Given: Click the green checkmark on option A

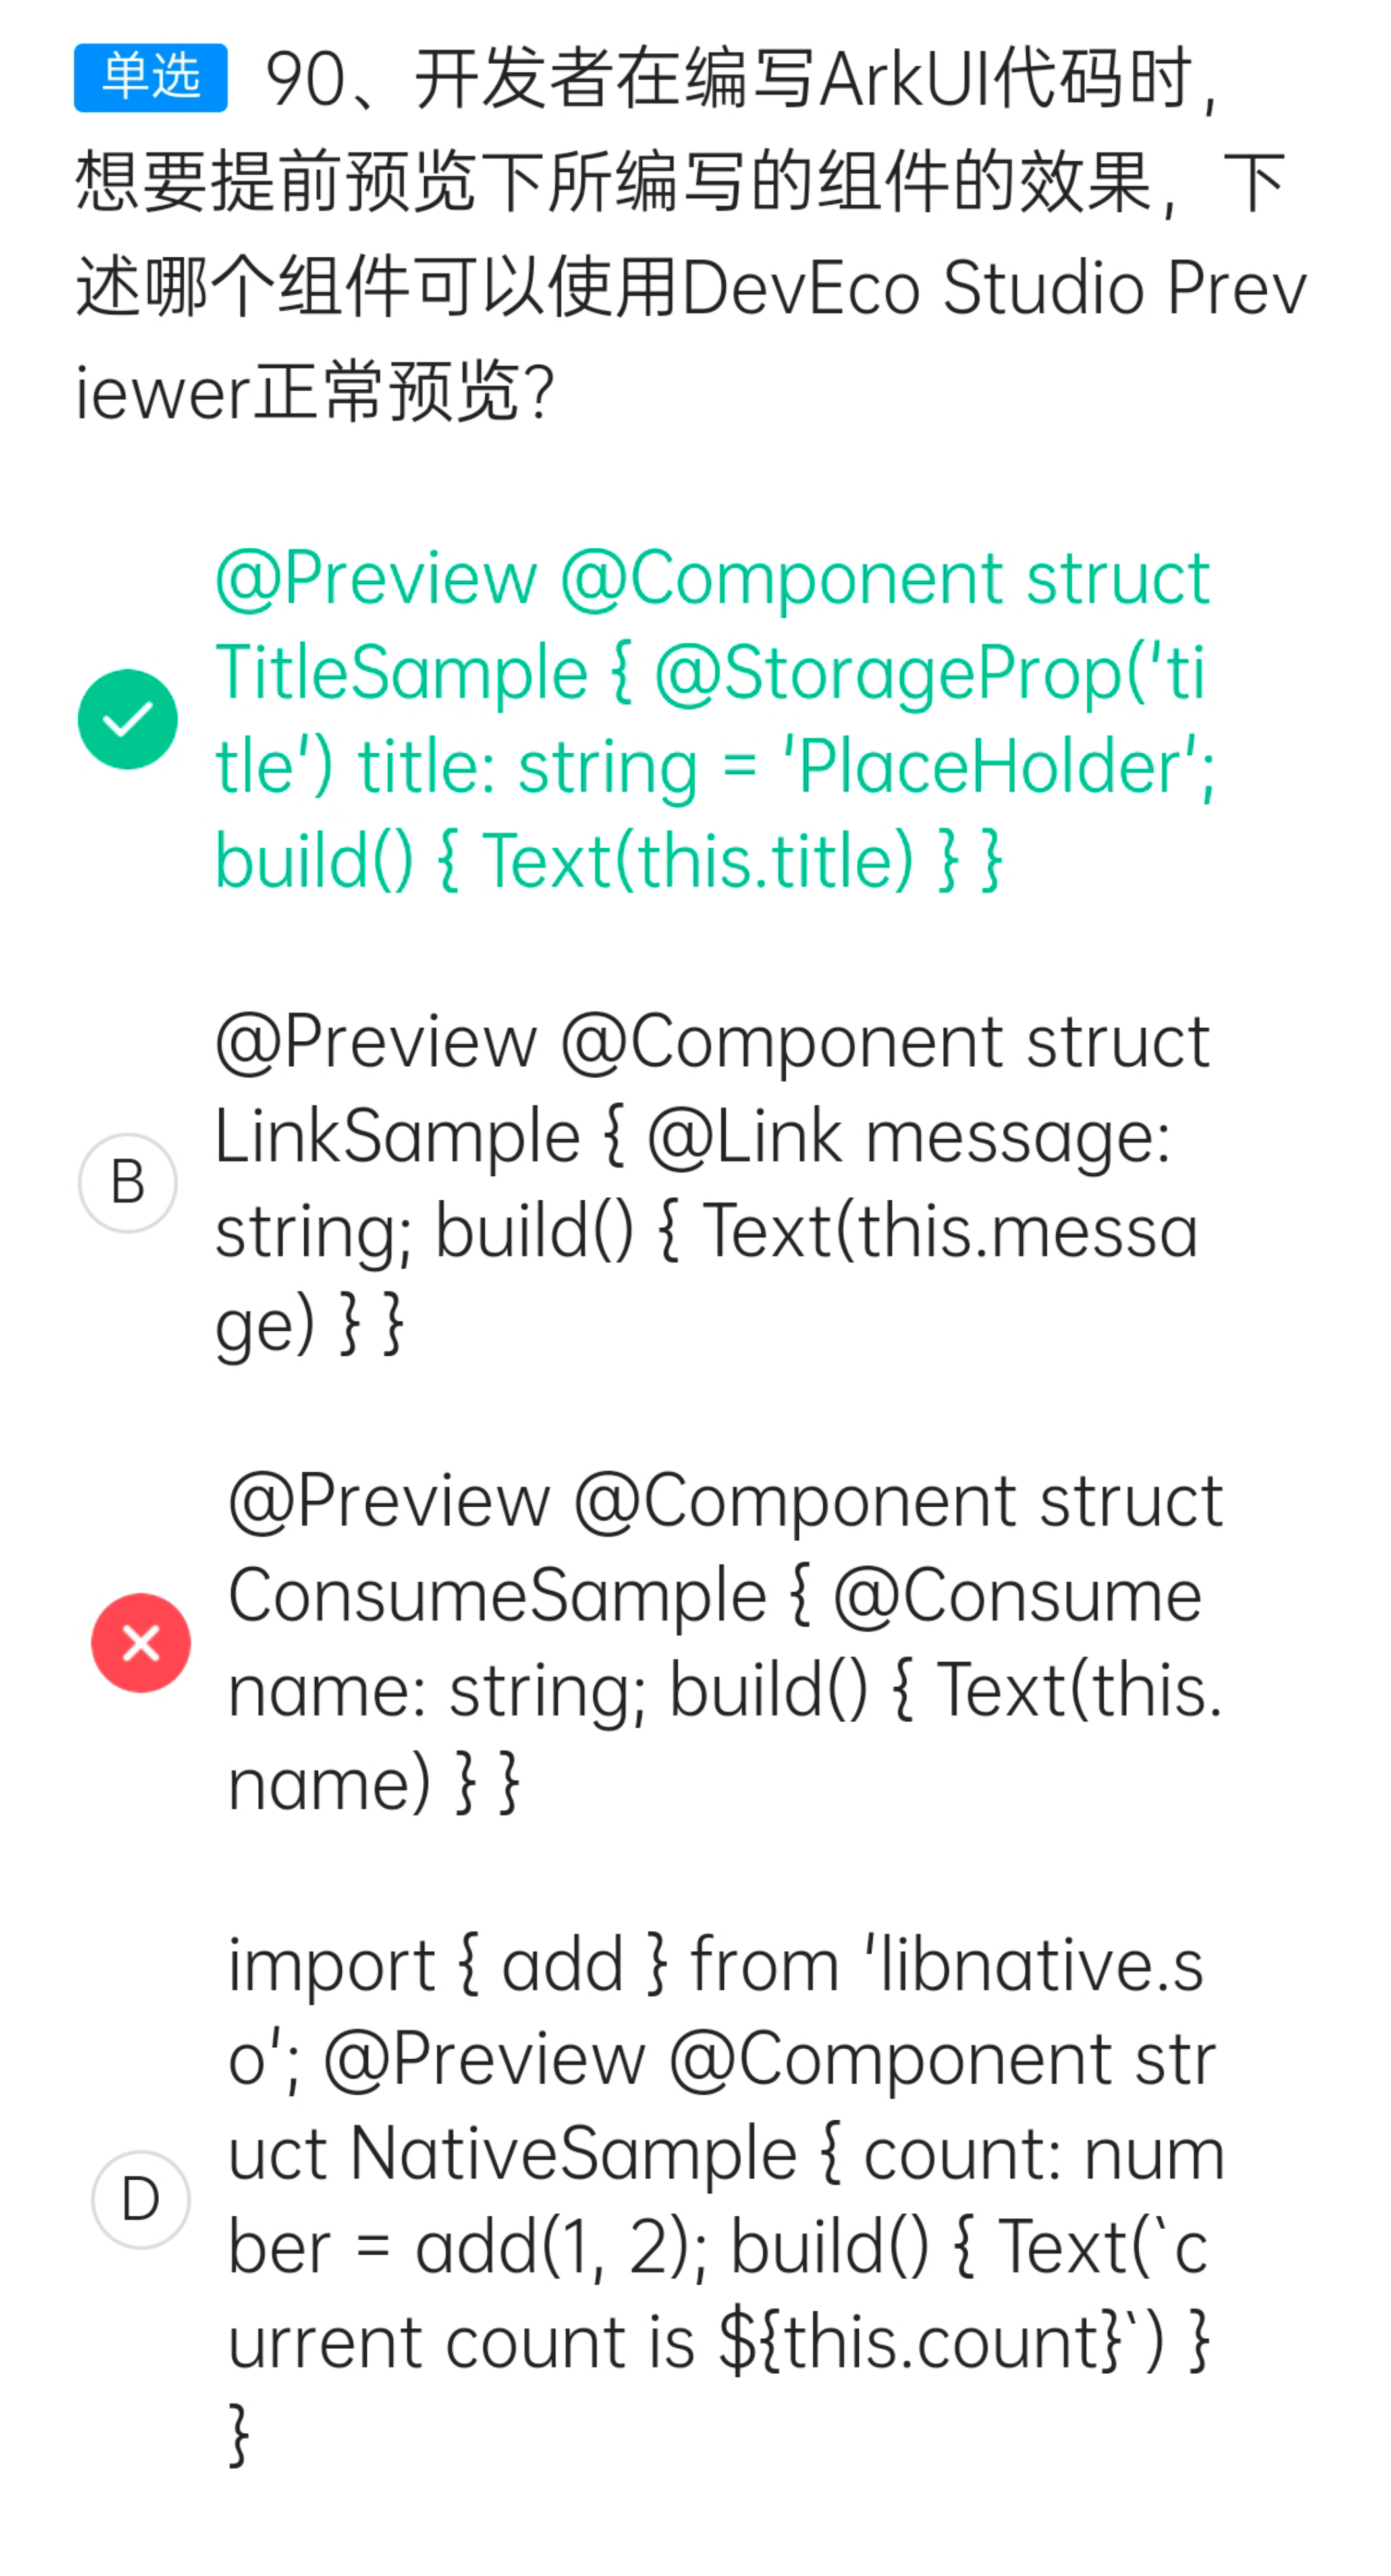Looking at the screenshot, I should point(128,719).
